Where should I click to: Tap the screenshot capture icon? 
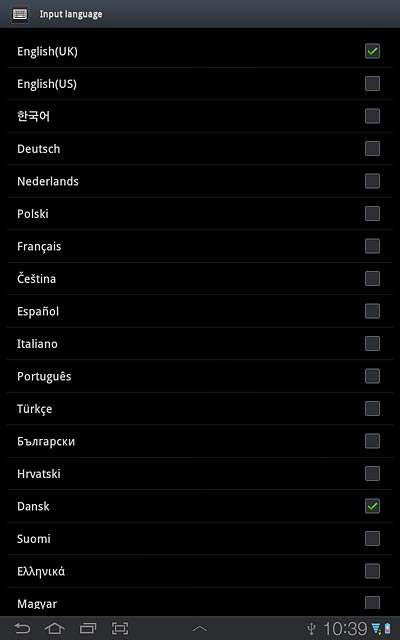(x=120, y=628)
